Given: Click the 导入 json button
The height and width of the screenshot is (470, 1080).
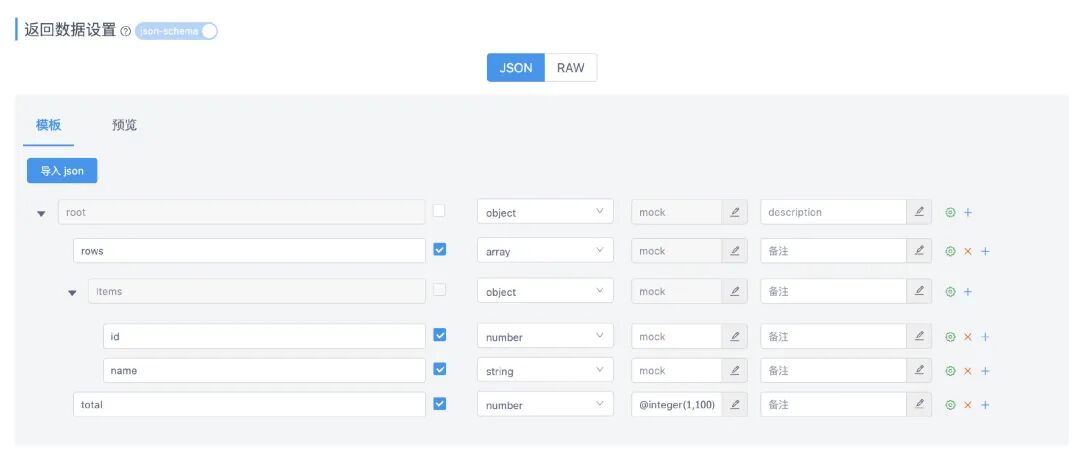Looking at the screenshot, I should tap(62, 171).
